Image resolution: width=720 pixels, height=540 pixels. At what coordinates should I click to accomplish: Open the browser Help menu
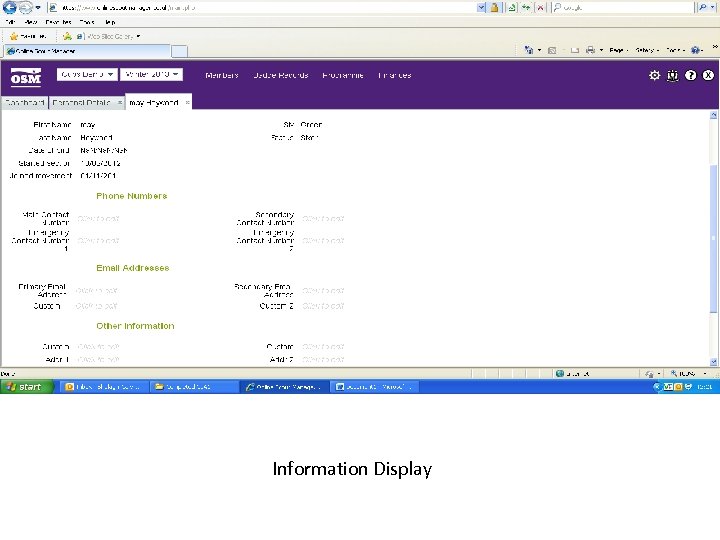point(110,22)
